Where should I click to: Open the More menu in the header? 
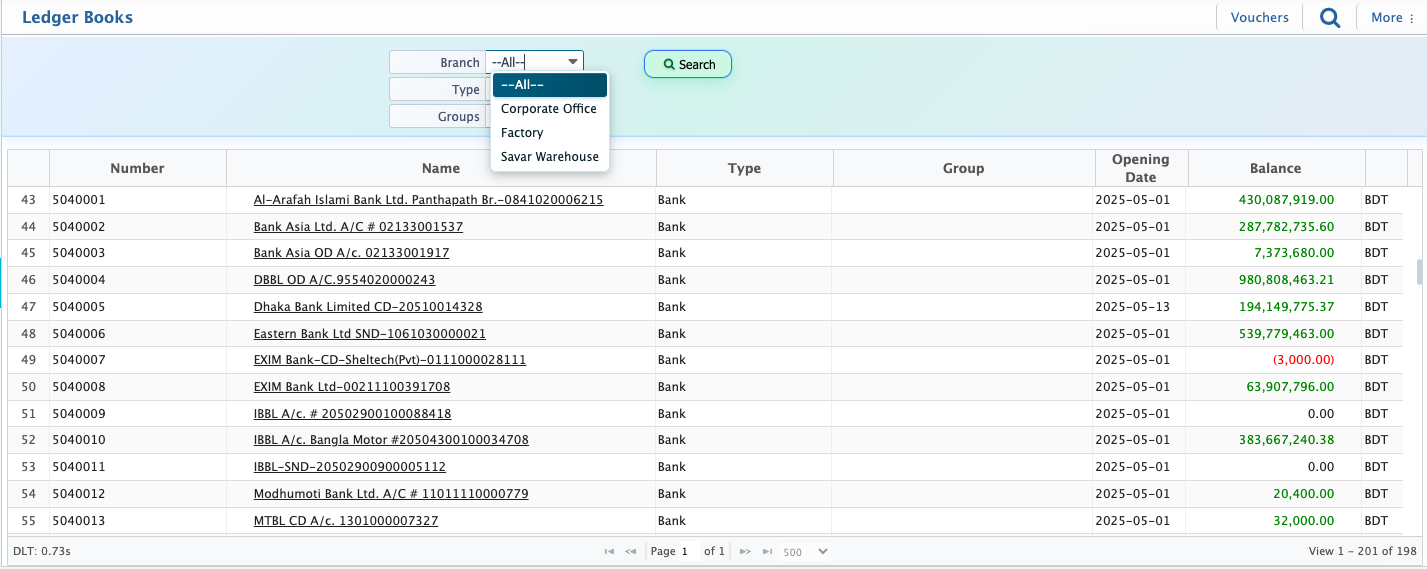pos(1392,17)
